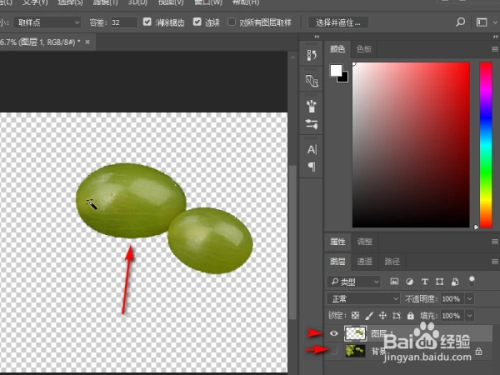
Task: Select the 属性 properties tab
Action: pyautogui.click(x=337, y=242)
